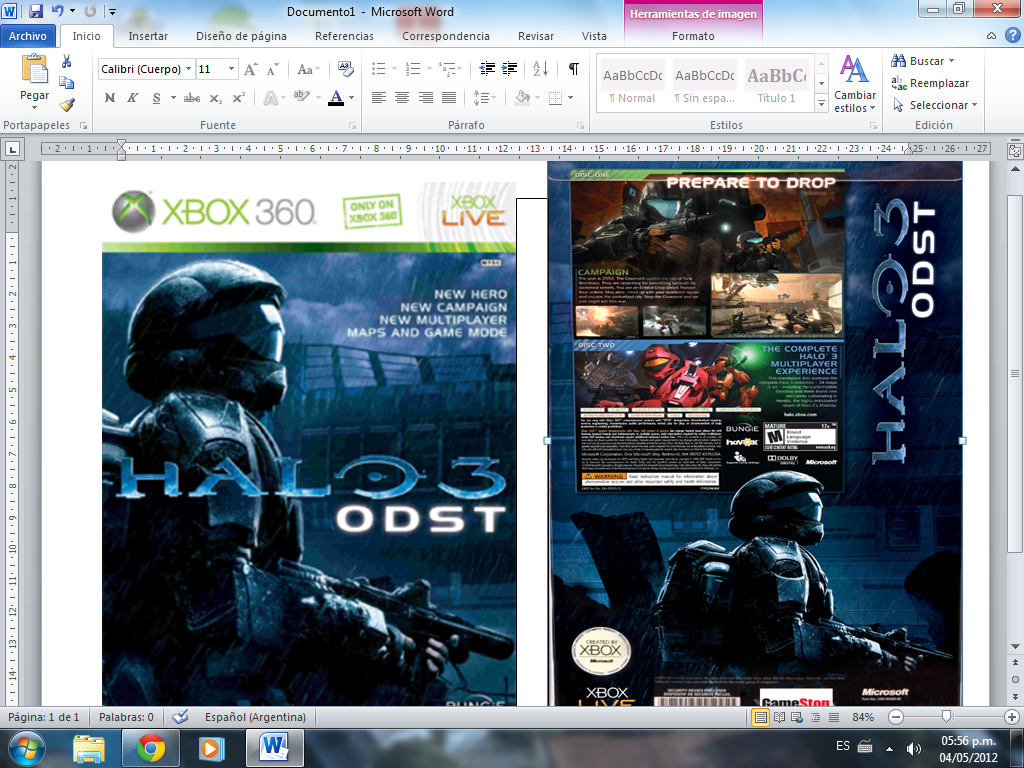The image size is (1024, 768).
Task: Click the Save floppy disk icon
Action: (x=36, y=11)
